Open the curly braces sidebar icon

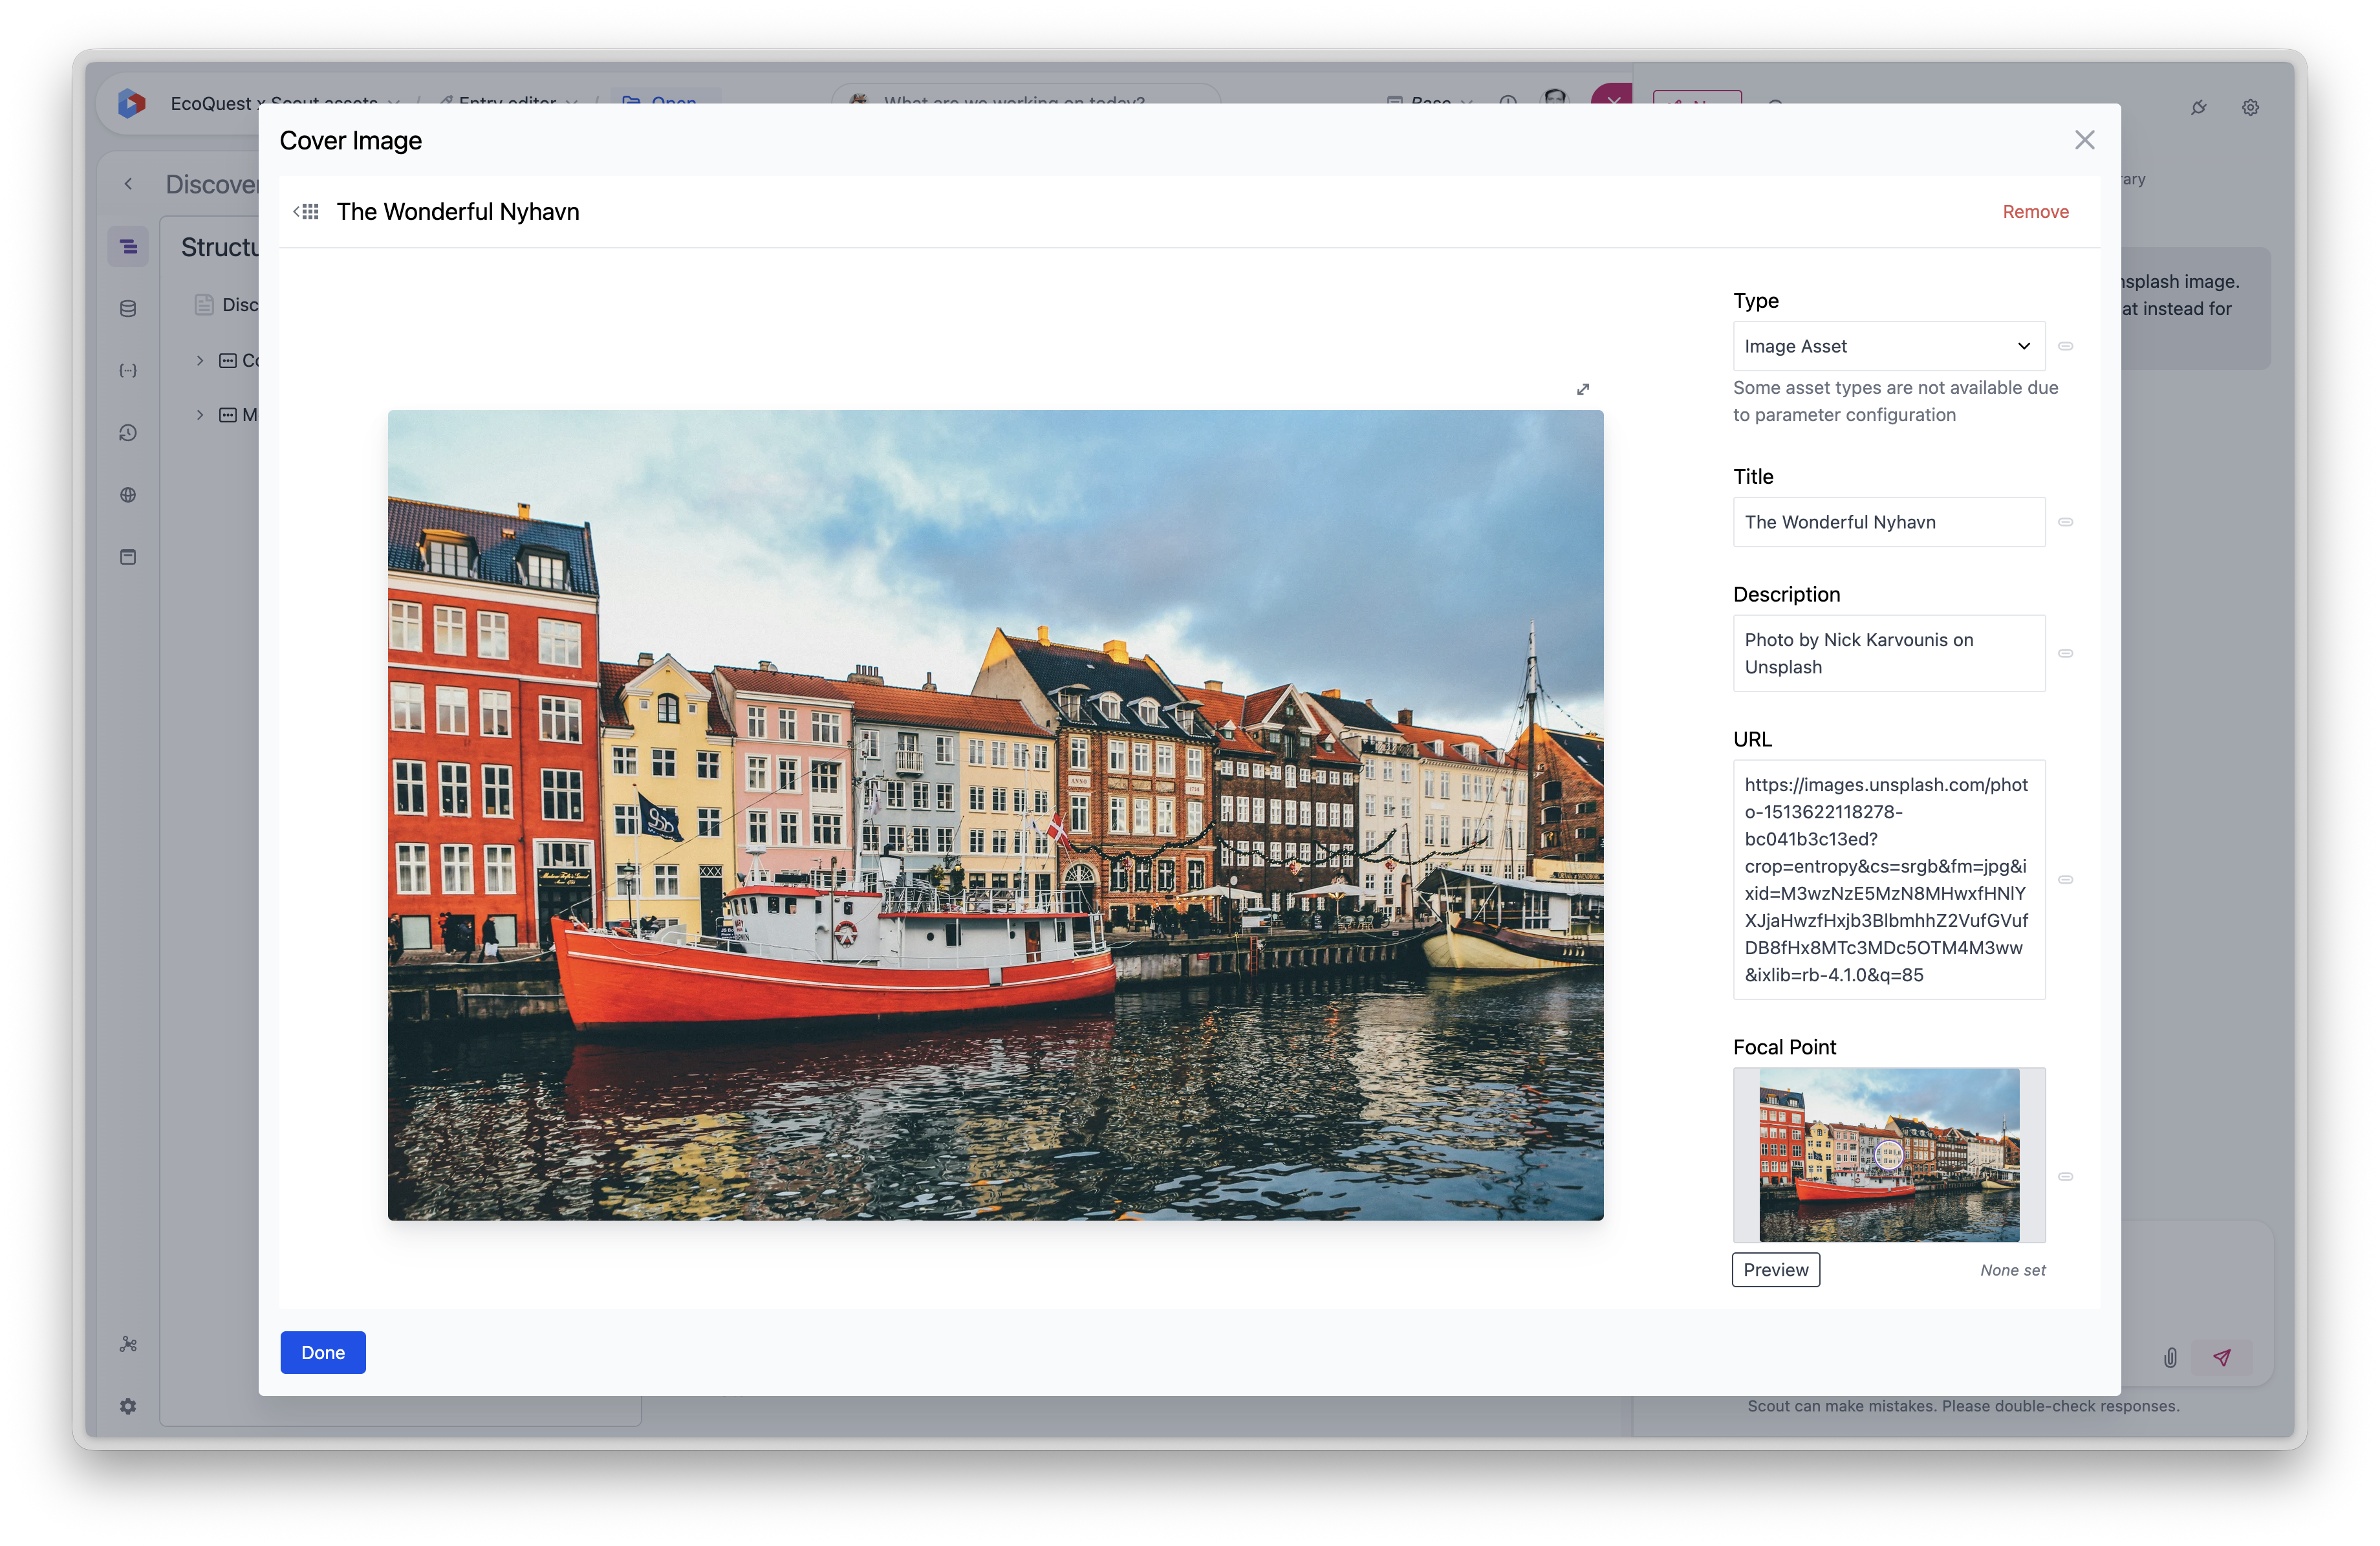tap(128, 371)
